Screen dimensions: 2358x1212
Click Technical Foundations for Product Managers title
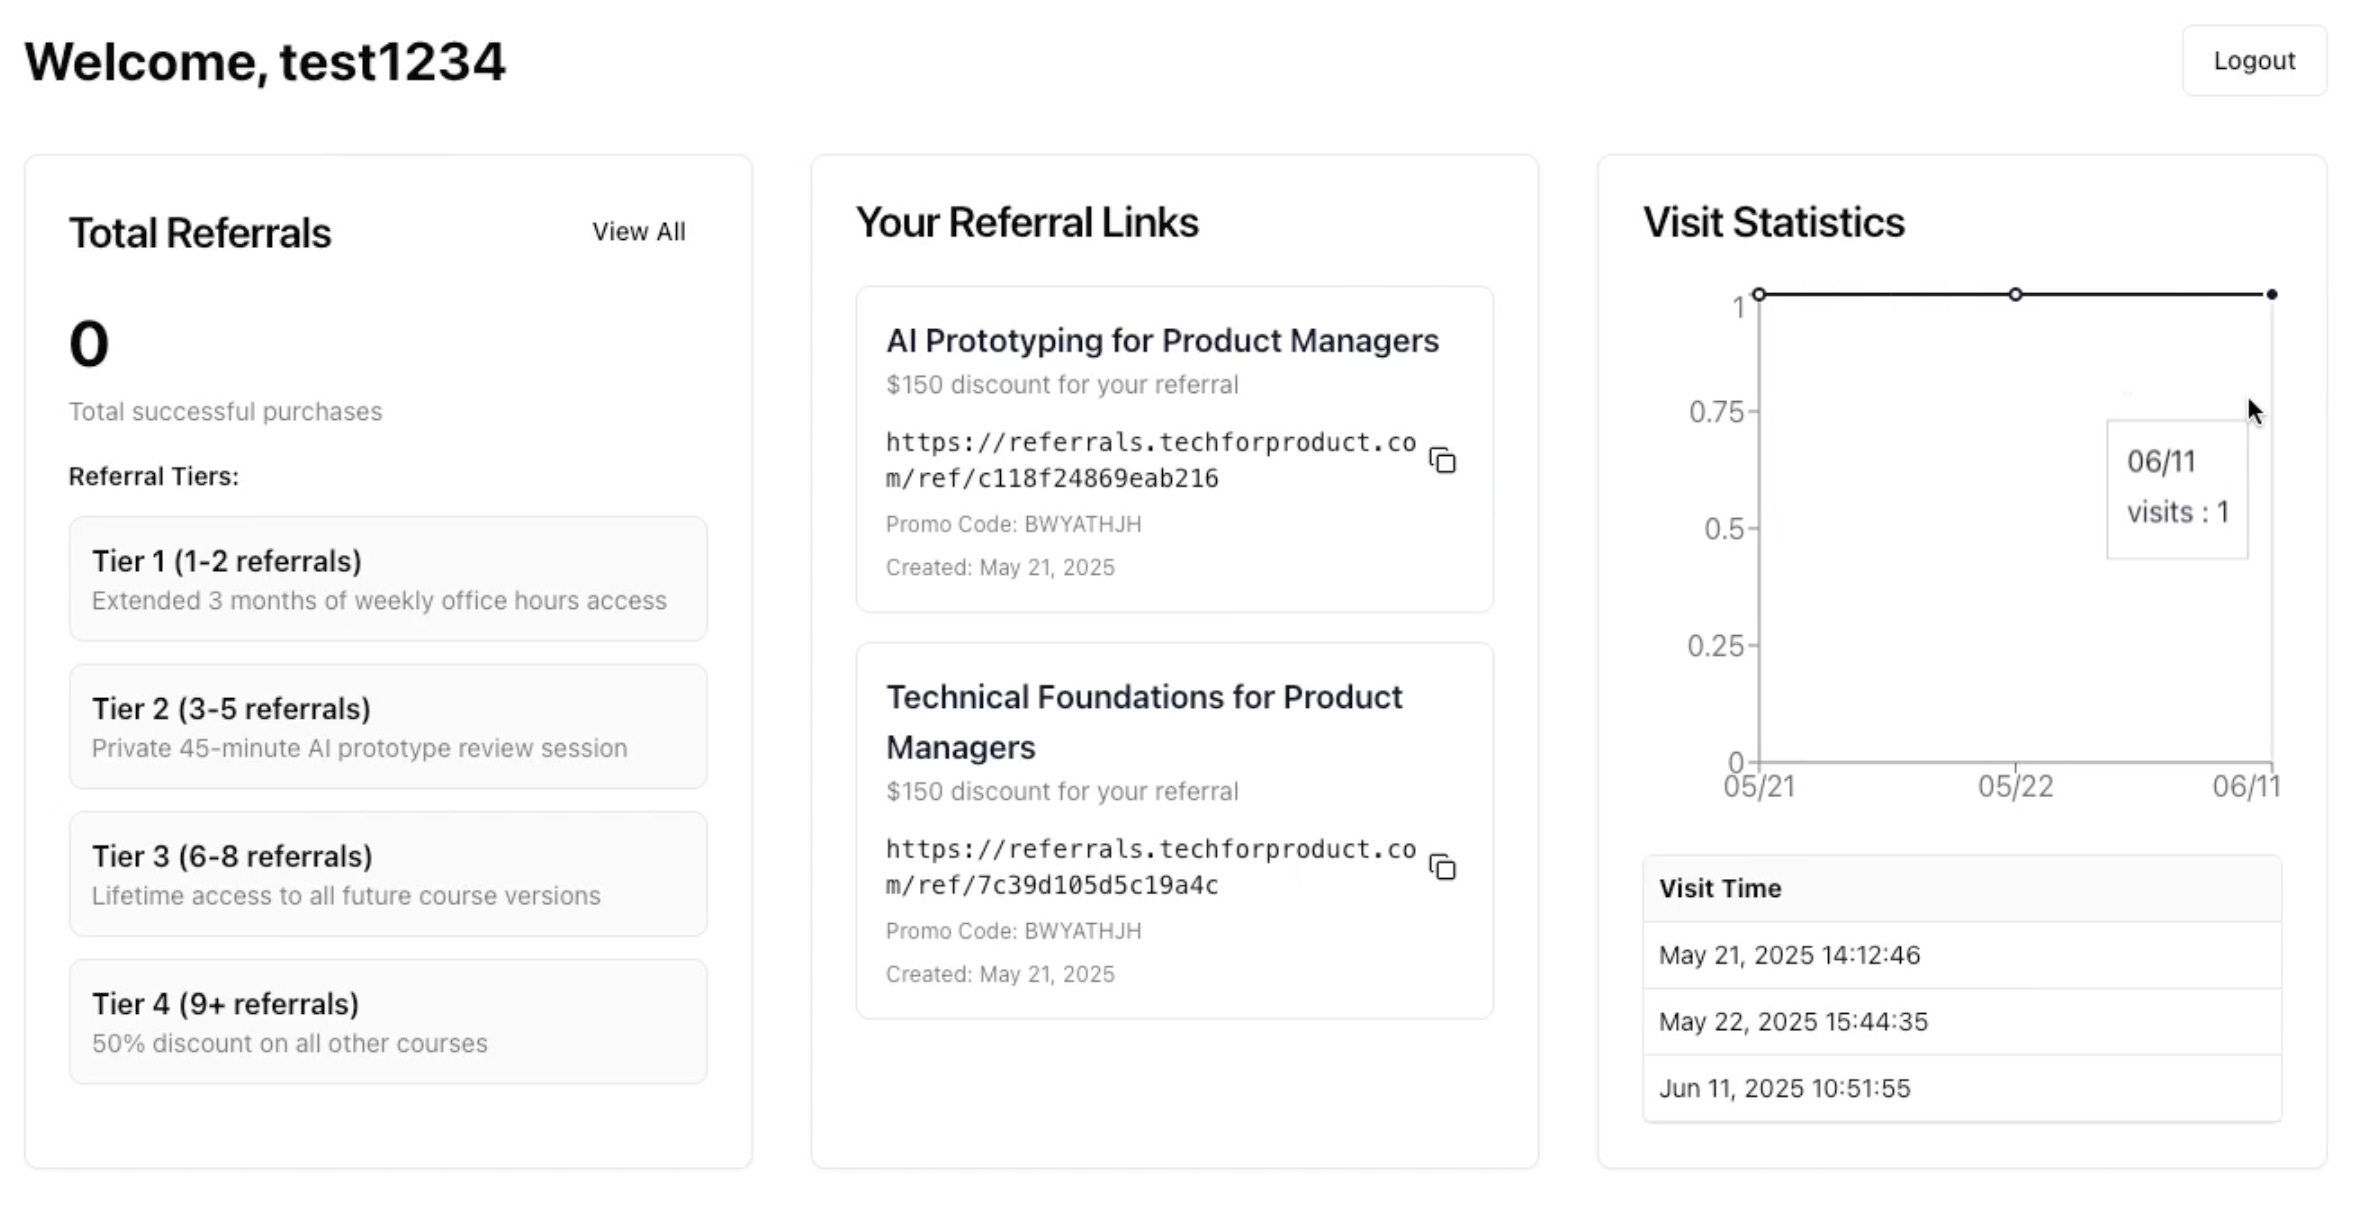click(x=1144, y=722)
